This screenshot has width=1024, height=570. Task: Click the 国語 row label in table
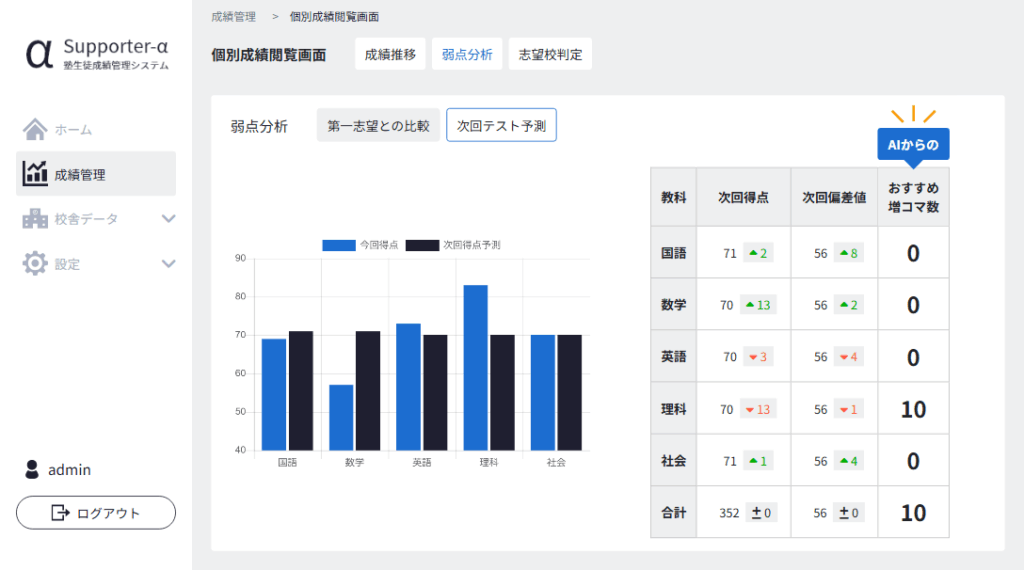(x=673, y=253)
